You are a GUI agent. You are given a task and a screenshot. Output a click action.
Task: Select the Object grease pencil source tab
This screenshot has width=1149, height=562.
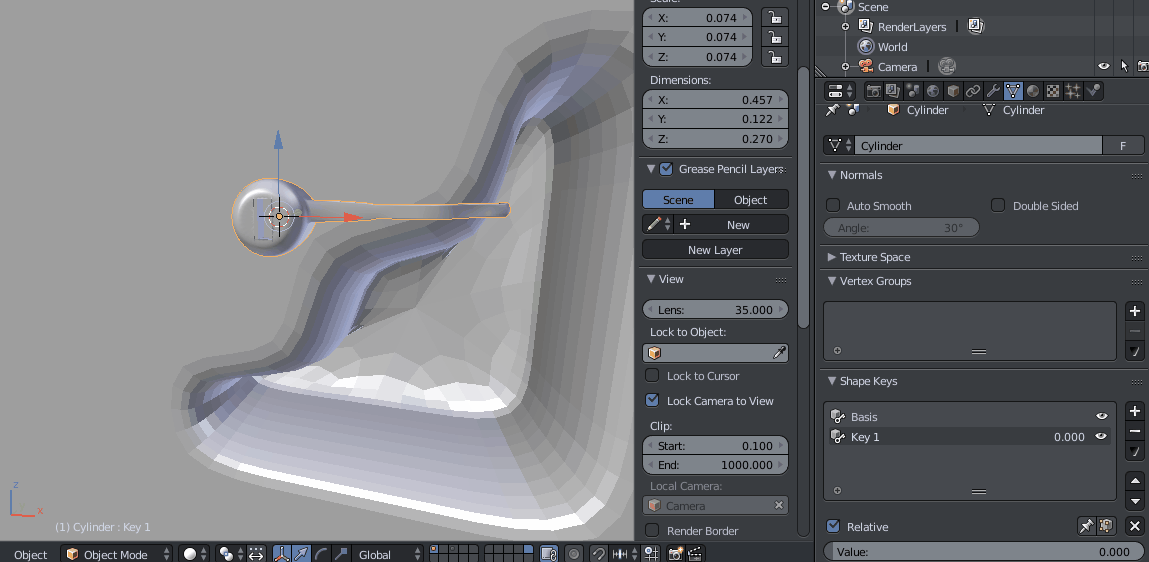tap(751, 199)
